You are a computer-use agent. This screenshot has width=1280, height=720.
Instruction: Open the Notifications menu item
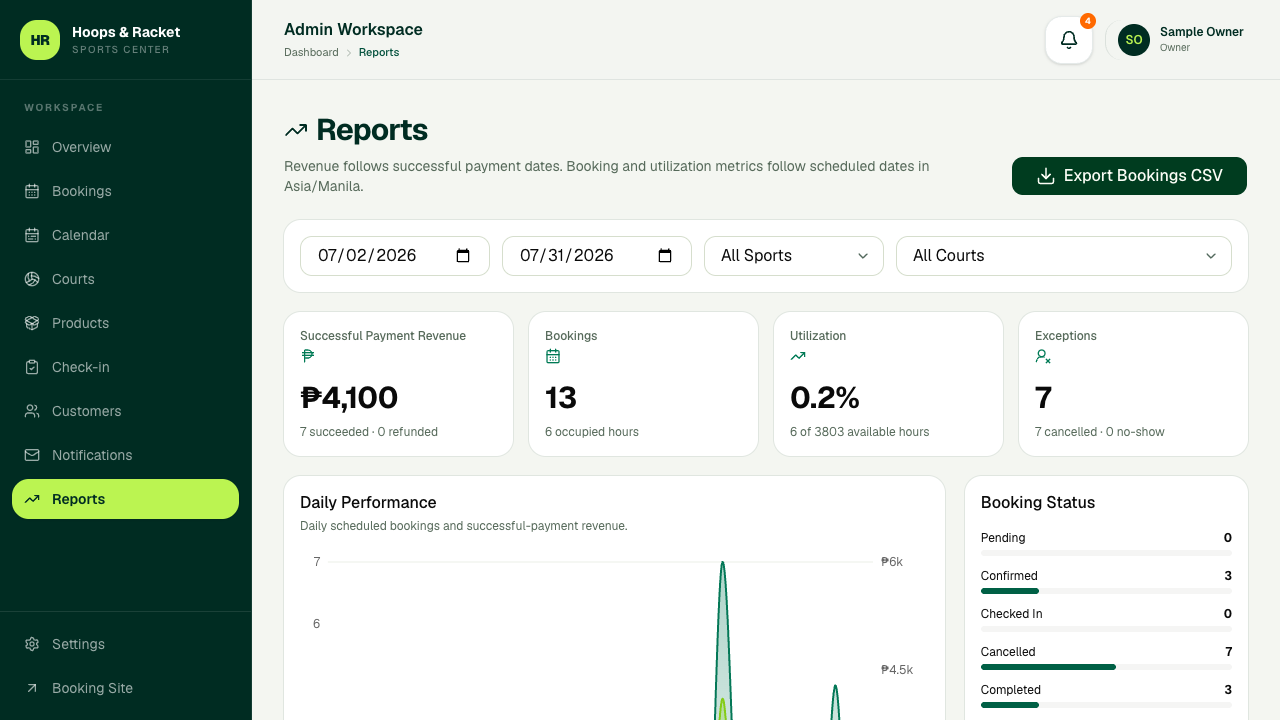click(125, 455)
